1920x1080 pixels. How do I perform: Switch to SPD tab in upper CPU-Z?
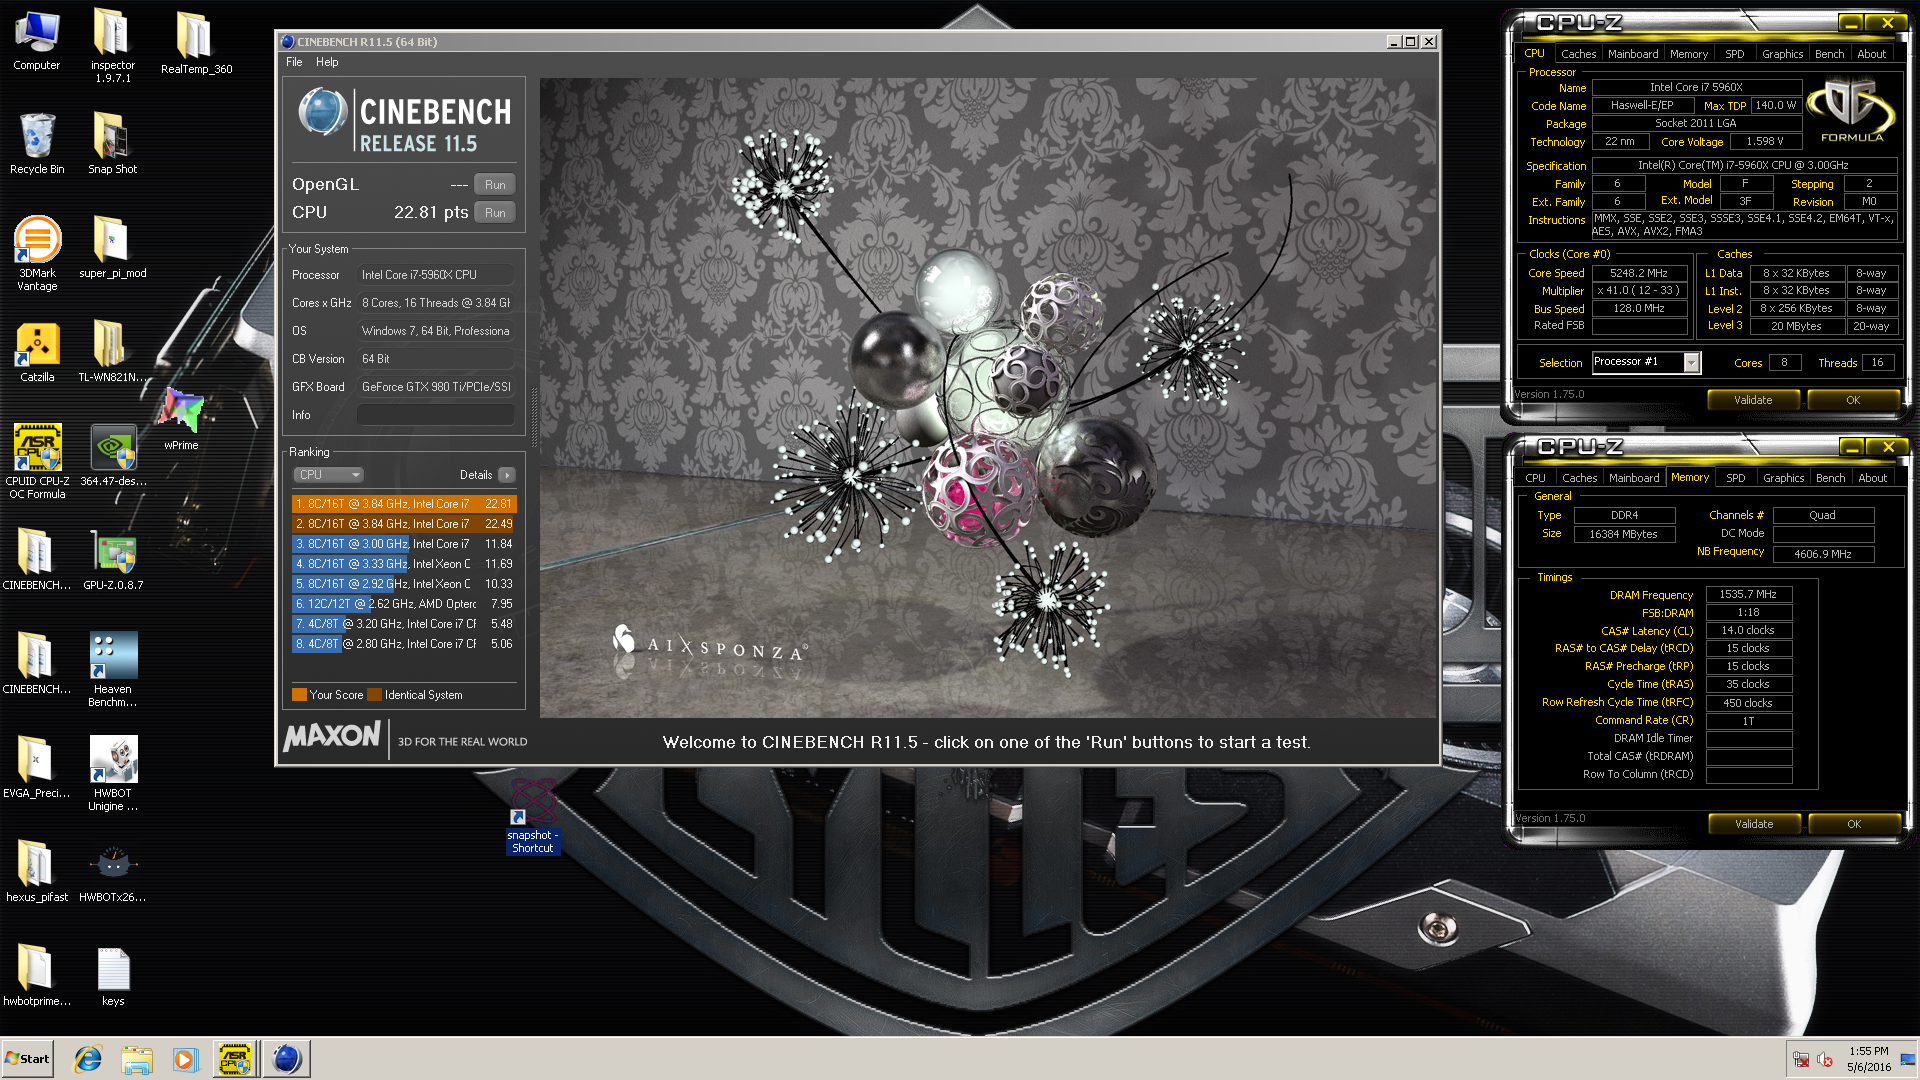click(x=1734, y=54)
